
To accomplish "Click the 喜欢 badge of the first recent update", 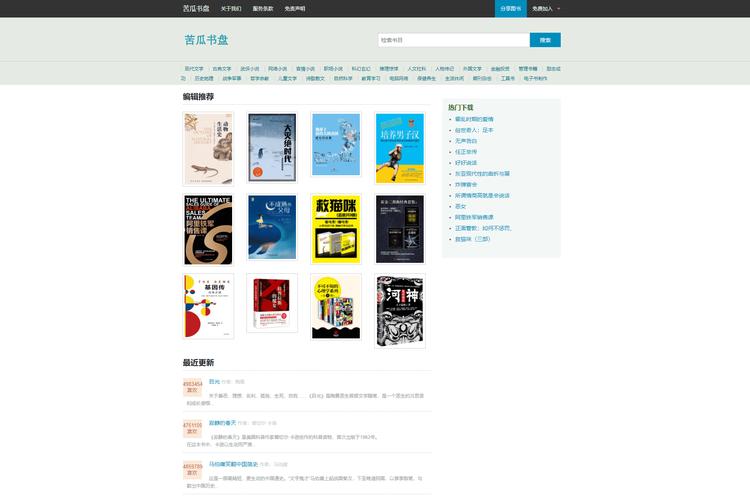I will 192,387.
